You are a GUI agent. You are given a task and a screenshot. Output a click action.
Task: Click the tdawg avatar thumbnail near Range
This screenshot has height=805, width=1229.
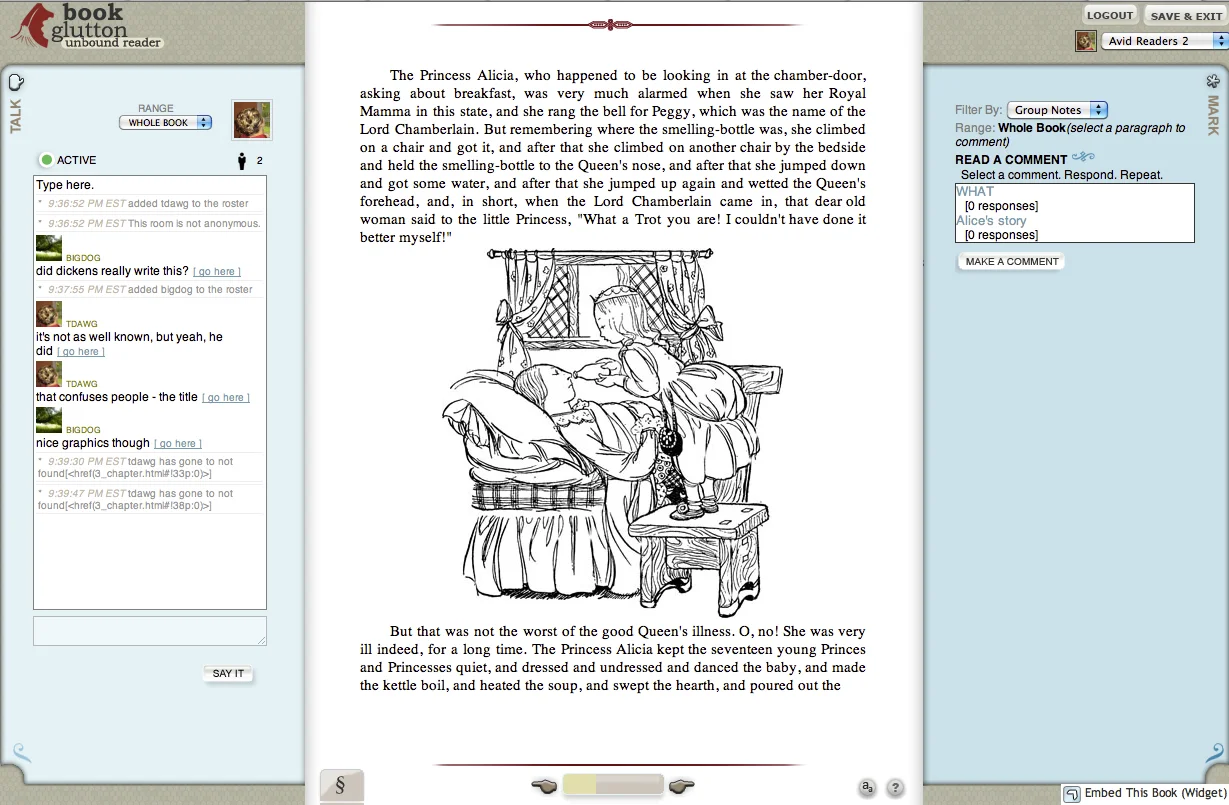[x=252, y=120]
